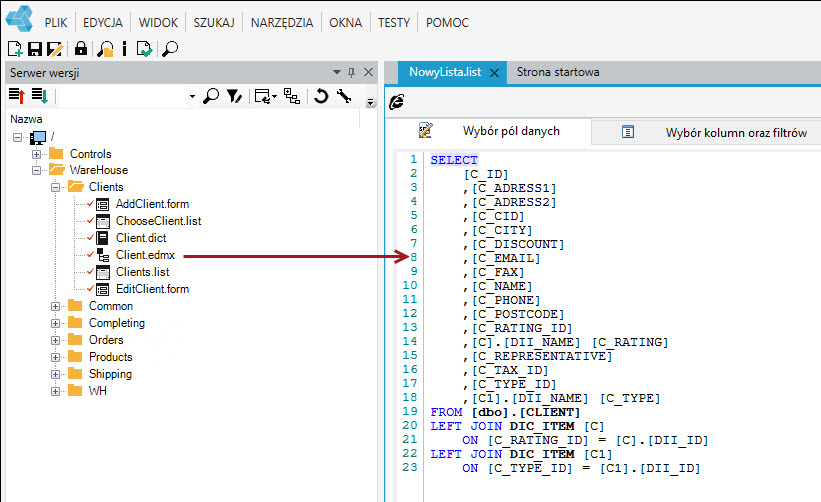Viewport: 821px width, 502px height.
Task: Expand the Shipping folder
Action: coord(55,374)
